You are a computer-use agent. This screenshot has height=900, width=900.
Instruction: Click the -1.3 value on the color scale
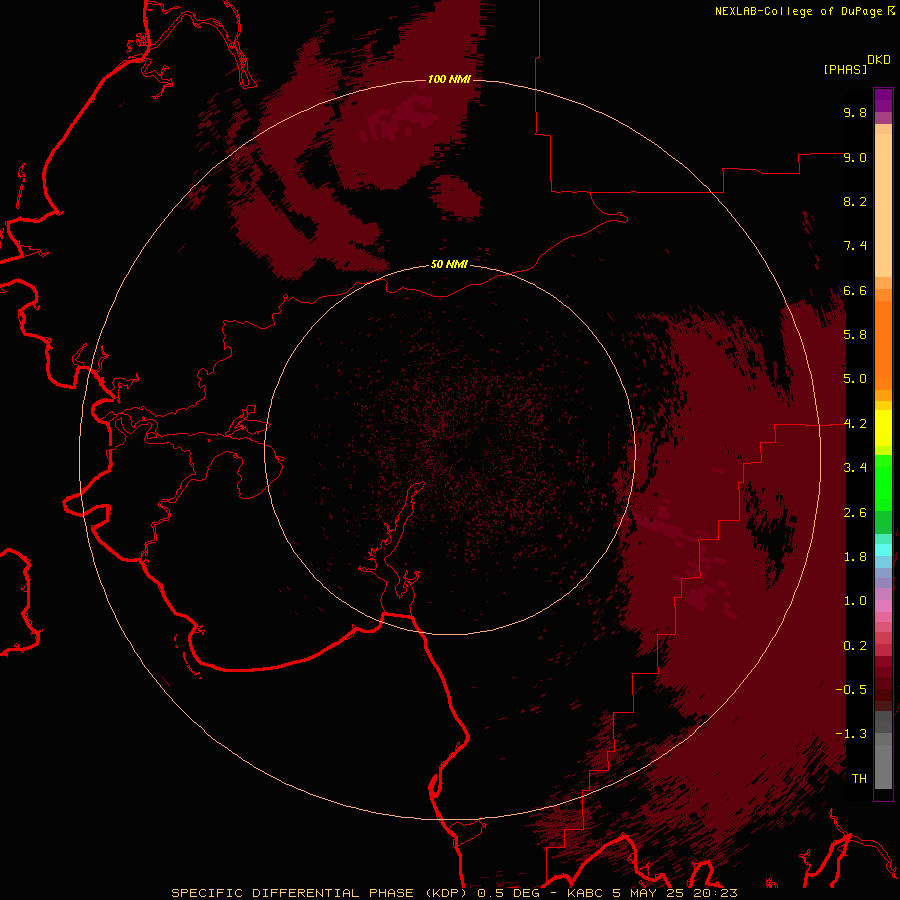pos(851,734)
